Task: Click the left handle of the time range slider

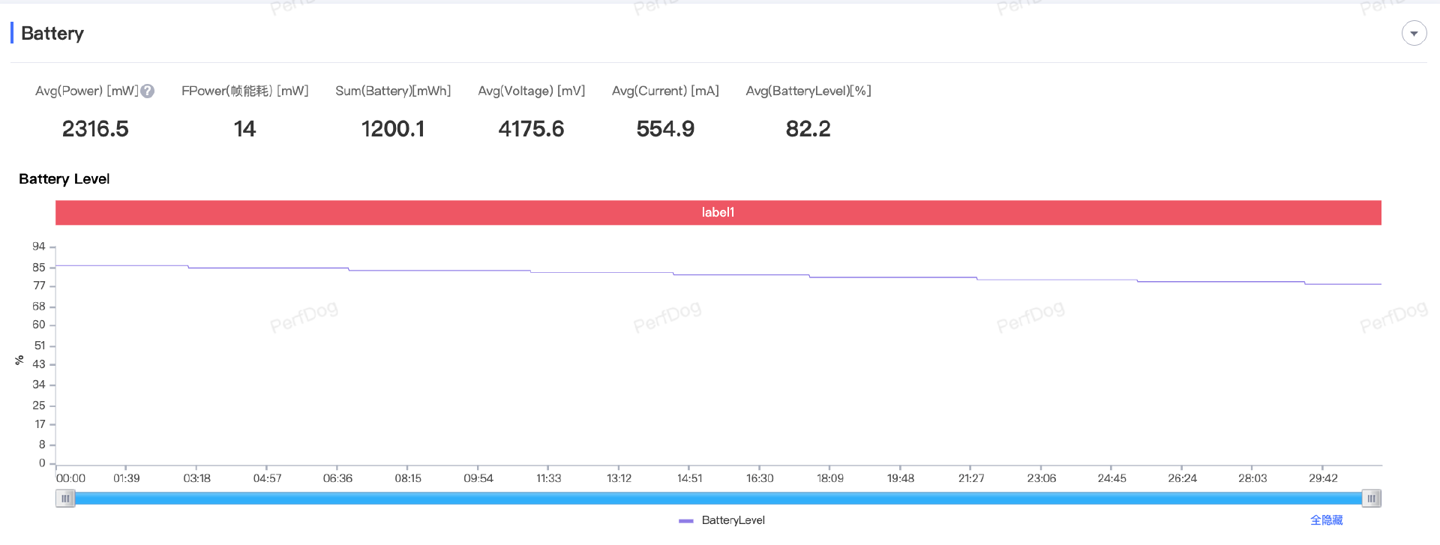Action: [65, 498]
